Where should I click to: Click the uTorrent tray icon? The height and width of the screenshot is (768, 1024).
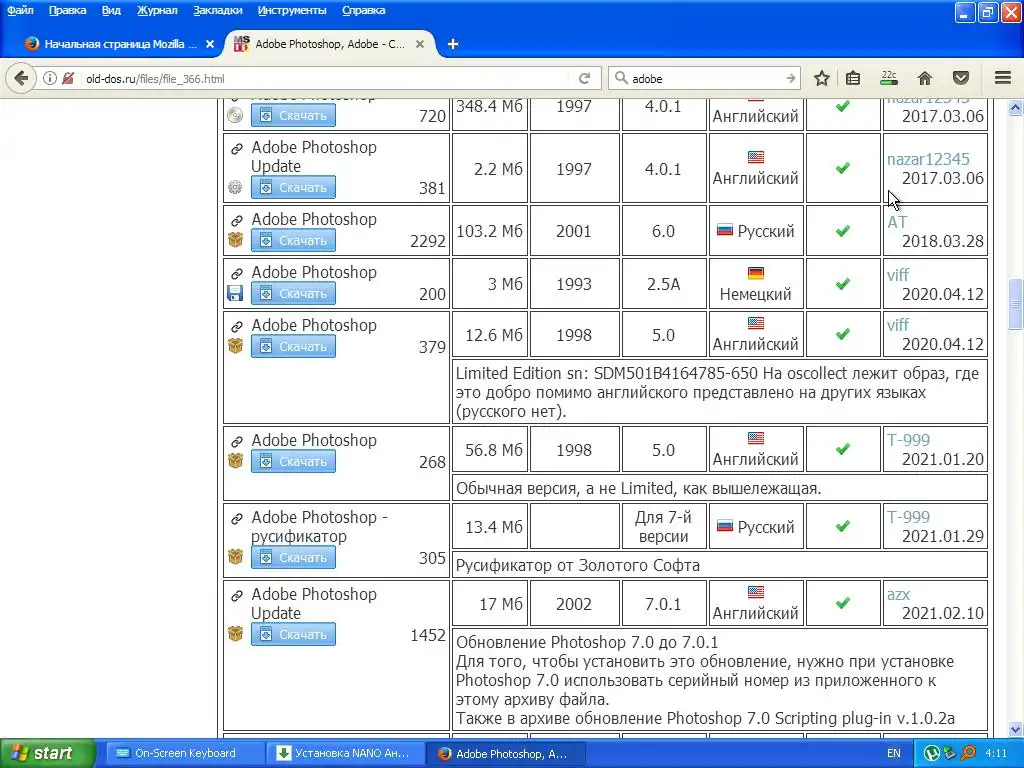(932, 753)
